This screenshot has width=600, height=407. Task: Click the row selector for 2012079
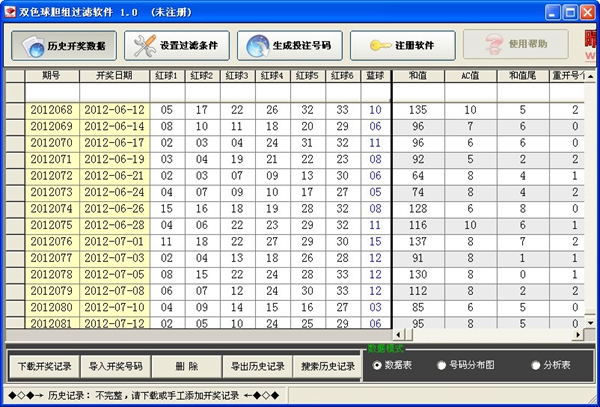(x=15, y=291)
